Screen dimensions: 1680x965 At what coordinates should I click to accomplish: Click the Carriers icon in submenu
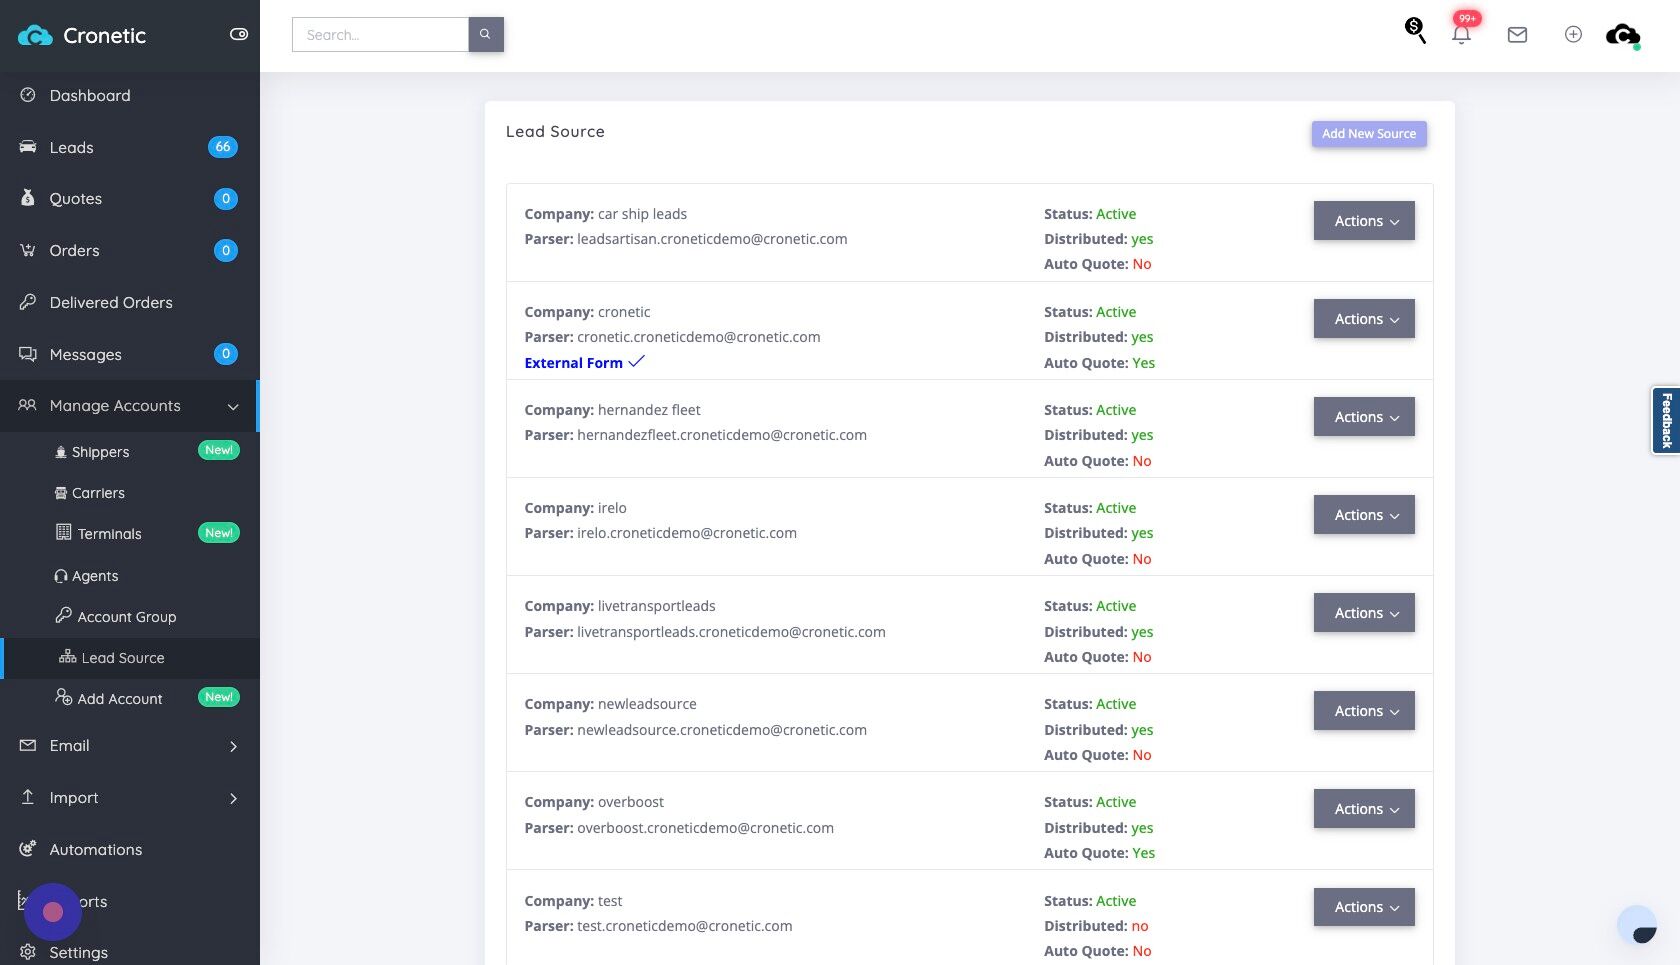[x=61, y=493]
